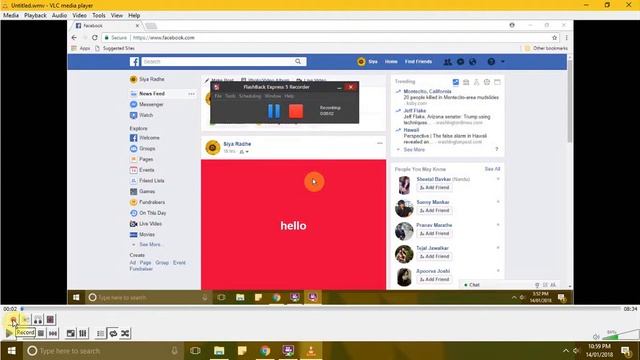640x360 pixels.
Task: Open Chrome from the main taskbar
Action: 265,351
